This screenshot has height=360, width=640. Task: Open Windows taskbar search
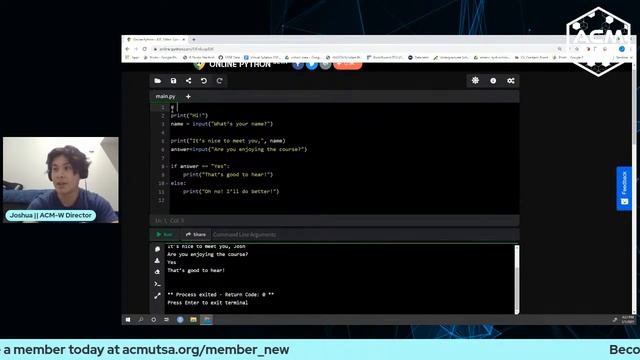coord(141,320)
